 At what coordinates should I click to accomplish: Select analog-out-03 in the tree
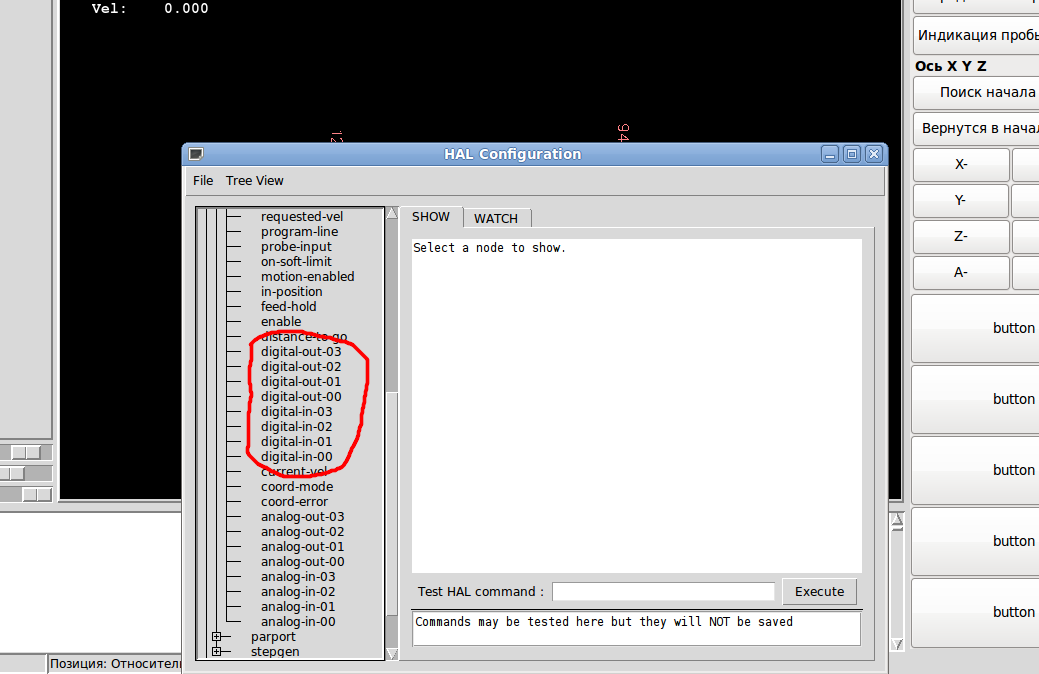(x=302, y=516)
